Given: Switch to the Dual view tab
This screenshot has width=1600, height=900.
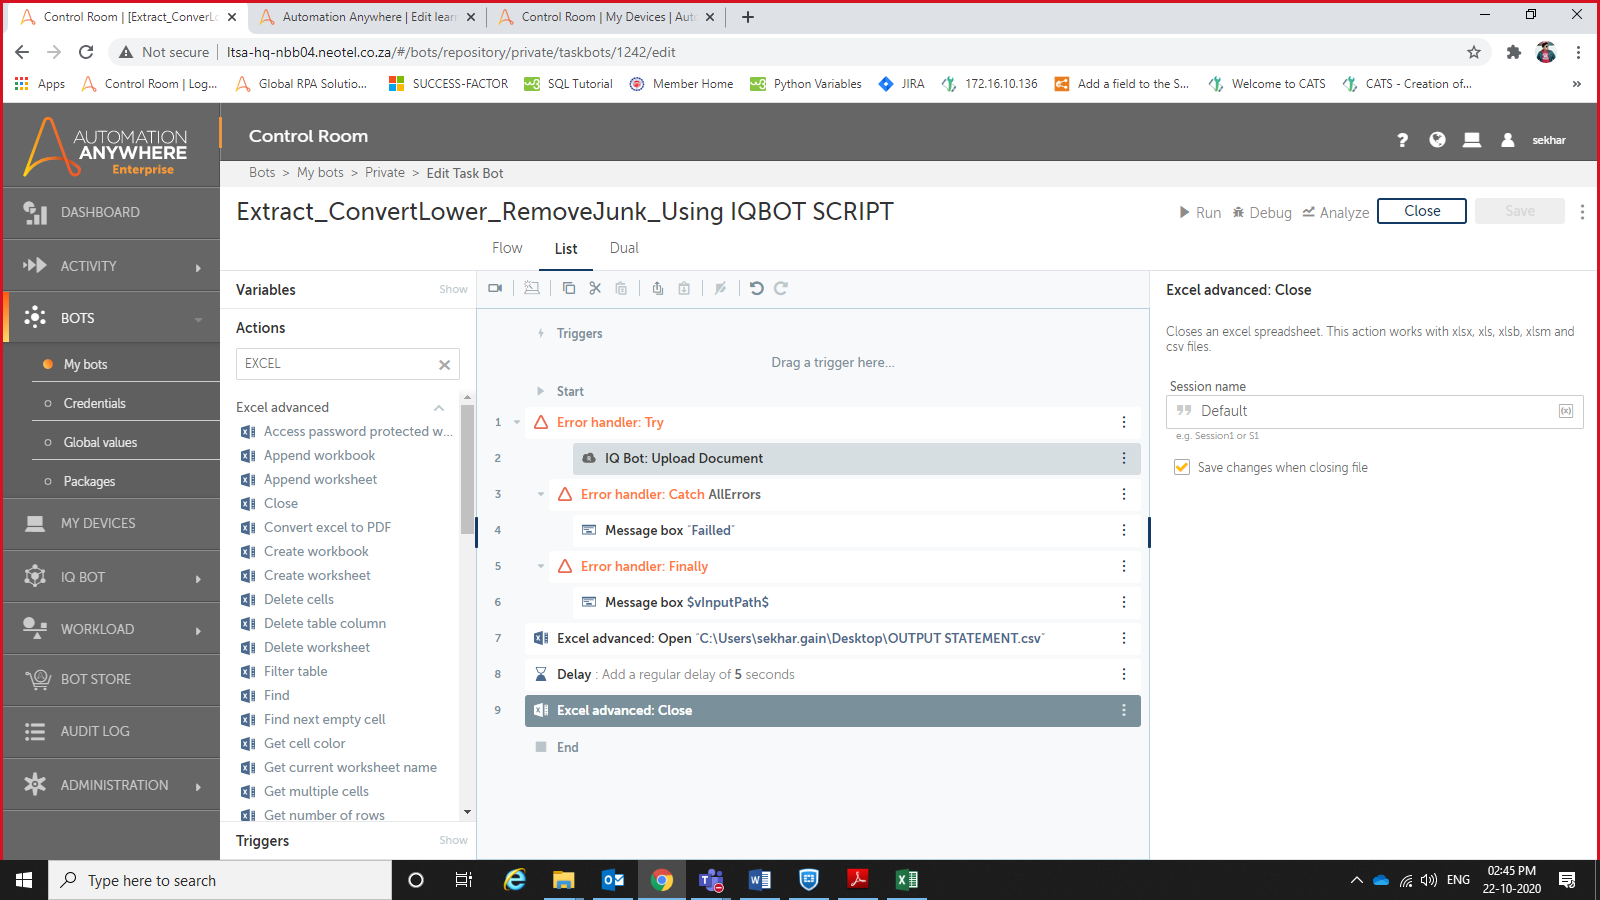Looking at the screenshot, I should pos(624,248).
